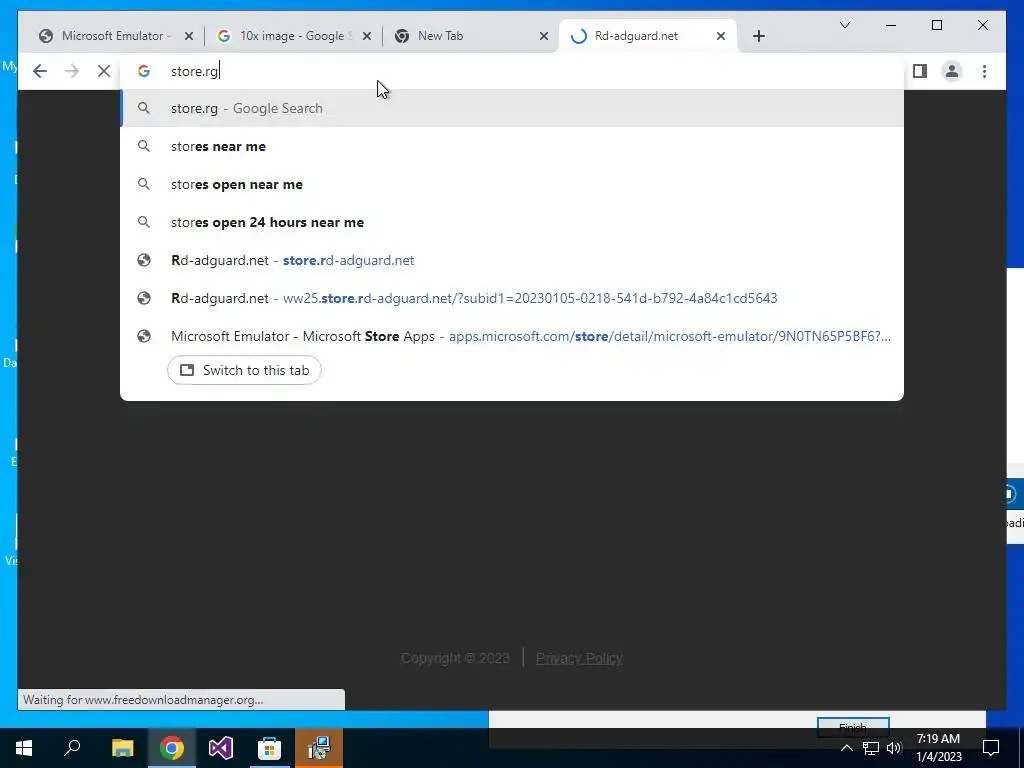Open the taskbar clock showing 7:19 AM

(x=938, y=748)
